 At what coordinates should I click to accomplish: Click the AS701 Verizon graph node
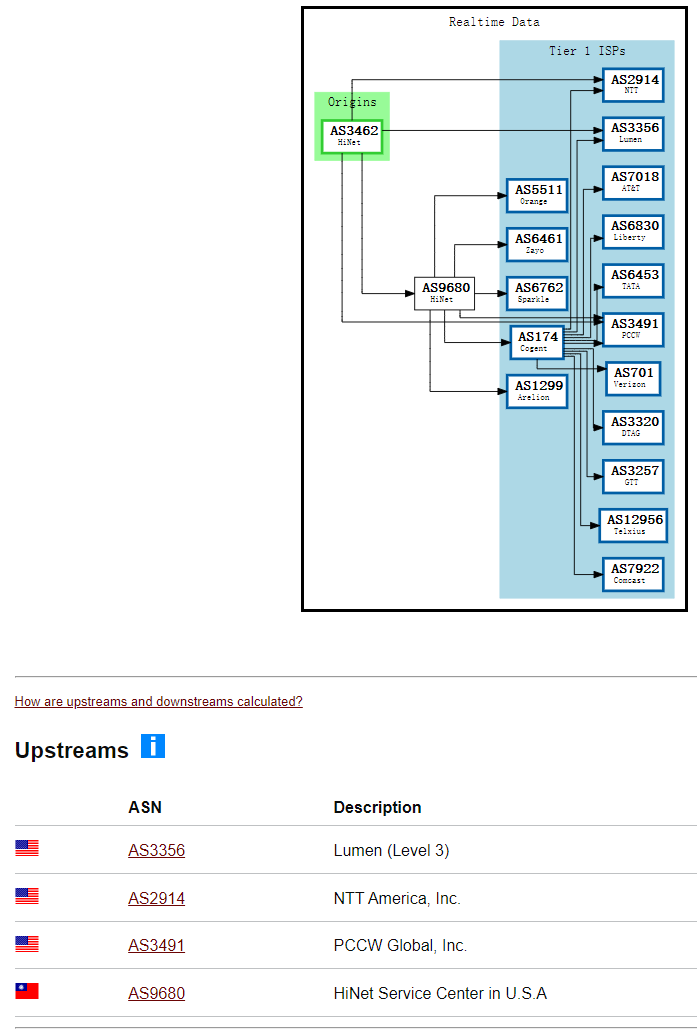click(x=633, y=378)
